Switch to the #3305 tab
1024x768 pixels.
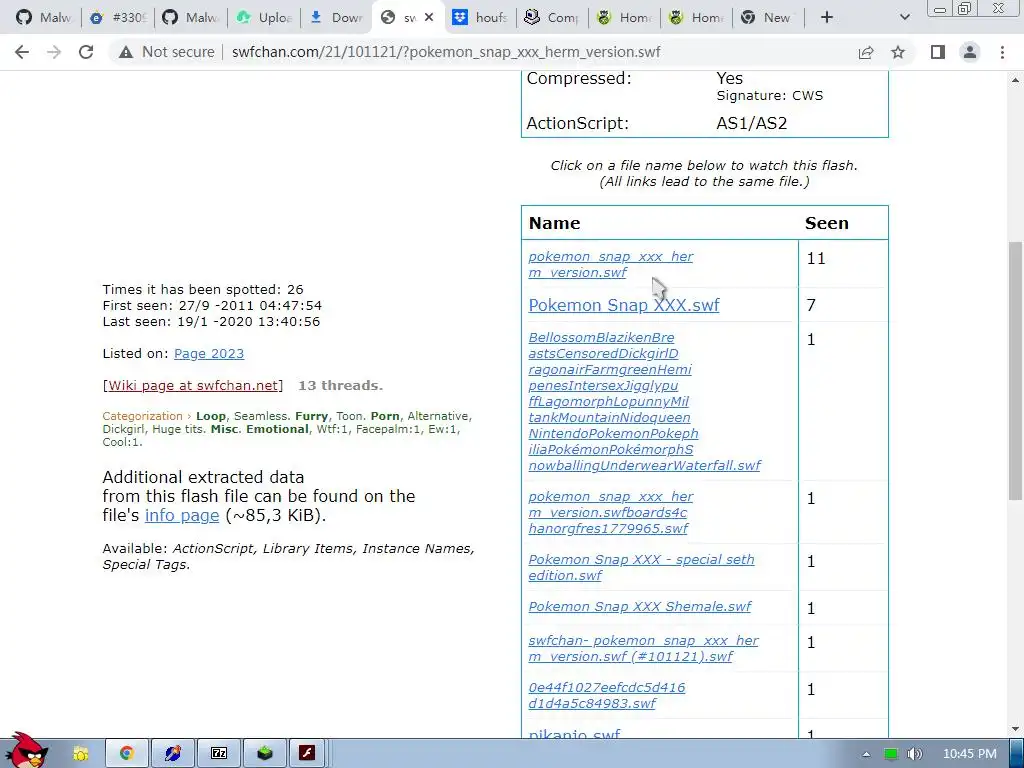pos(118,18)
